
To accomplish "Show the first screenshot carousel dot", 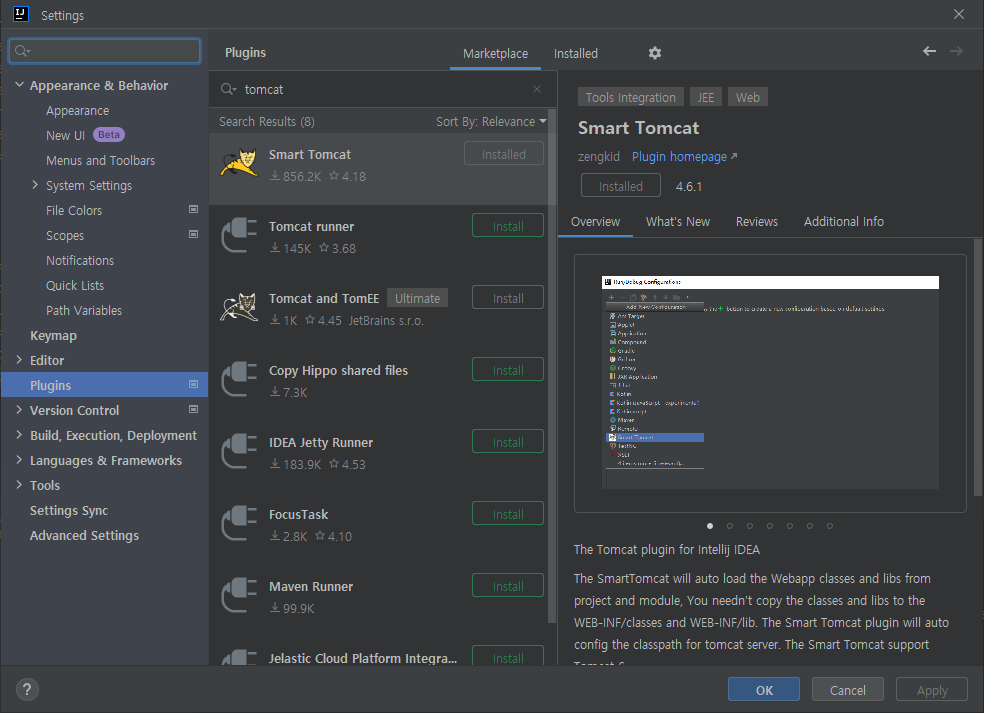I will 710,526.
